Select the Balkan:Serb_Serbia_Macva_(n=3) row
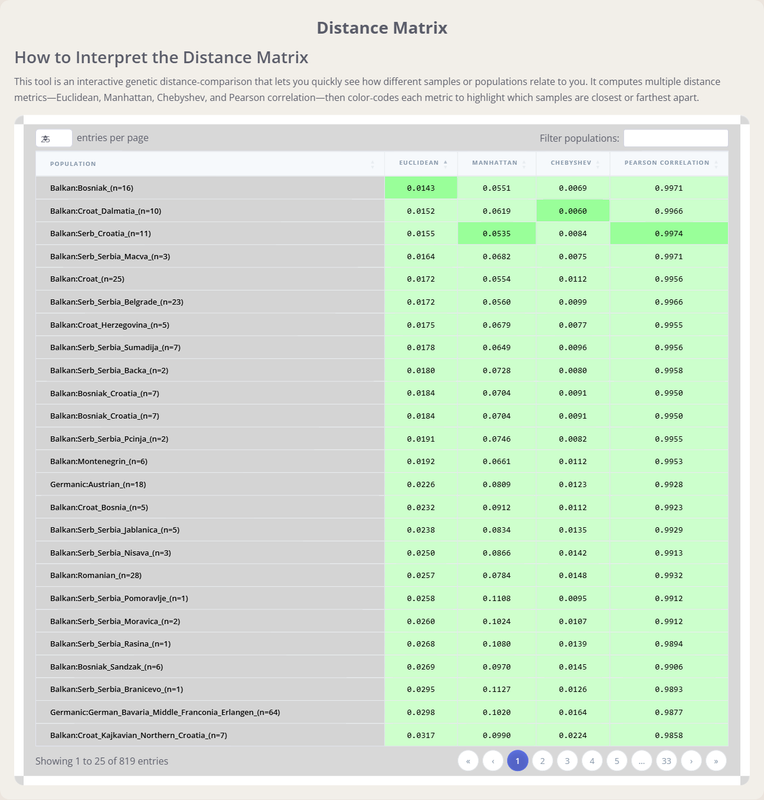The width and height of the screenshot is (764, 800). tap(382, 256)
